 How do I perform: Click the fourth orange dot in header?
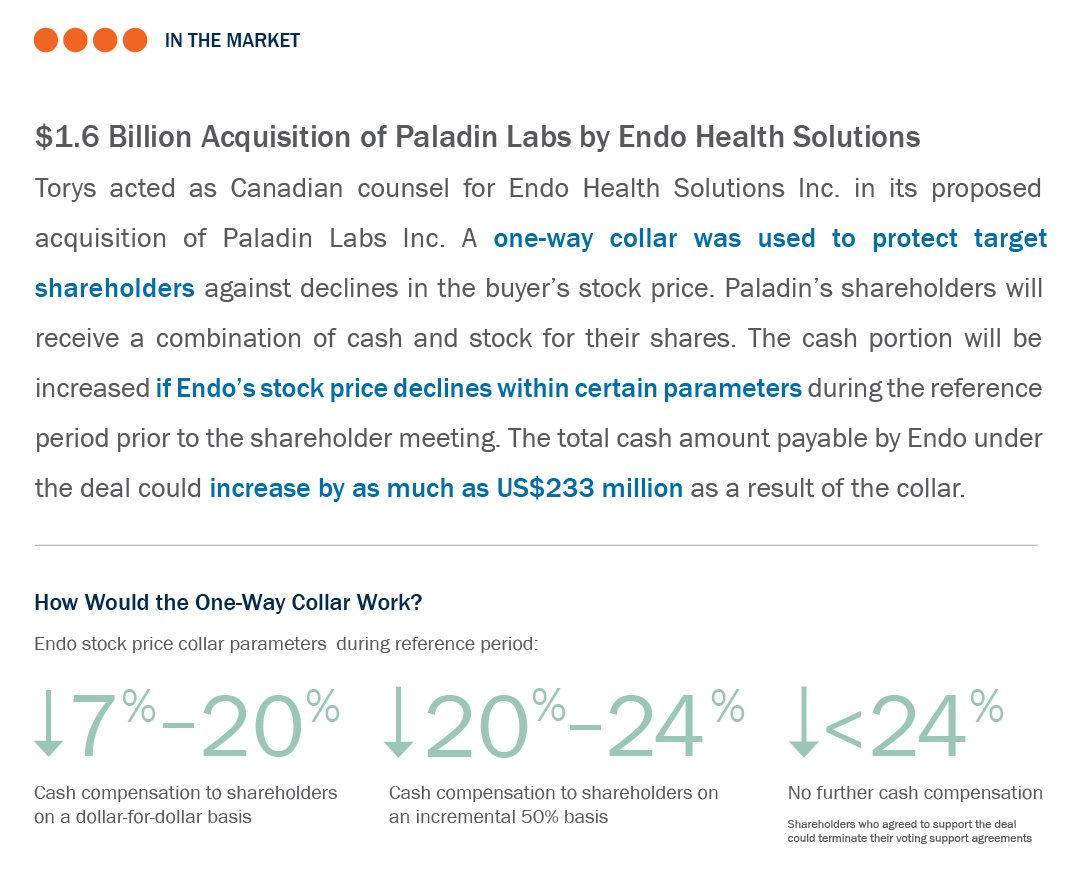click(x=135, y=40)
